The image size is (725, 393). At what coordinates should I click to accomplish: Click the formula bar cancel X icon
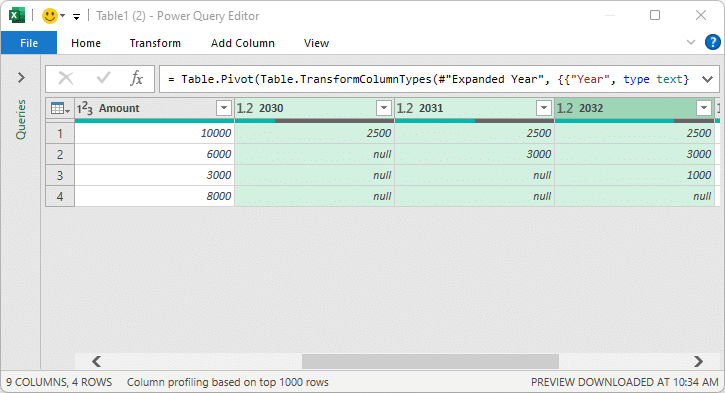66,79
